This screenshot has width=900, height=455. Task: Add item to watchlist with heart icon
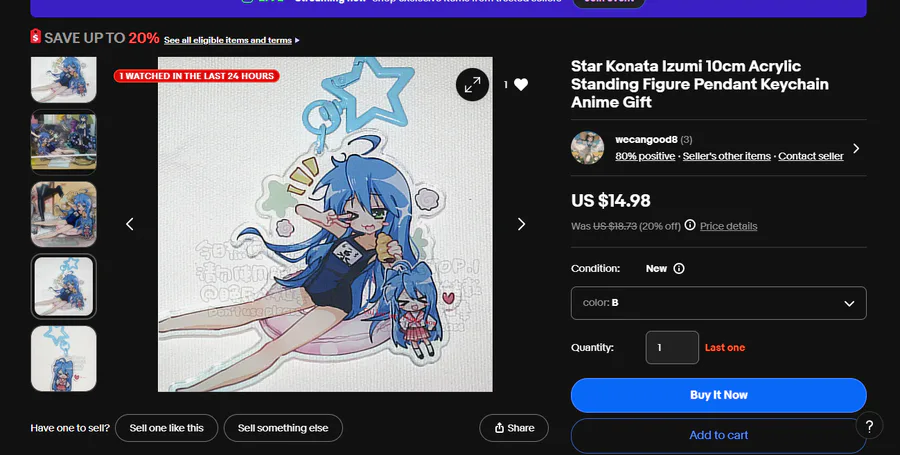pyautogui.click(x=520, y=85)
